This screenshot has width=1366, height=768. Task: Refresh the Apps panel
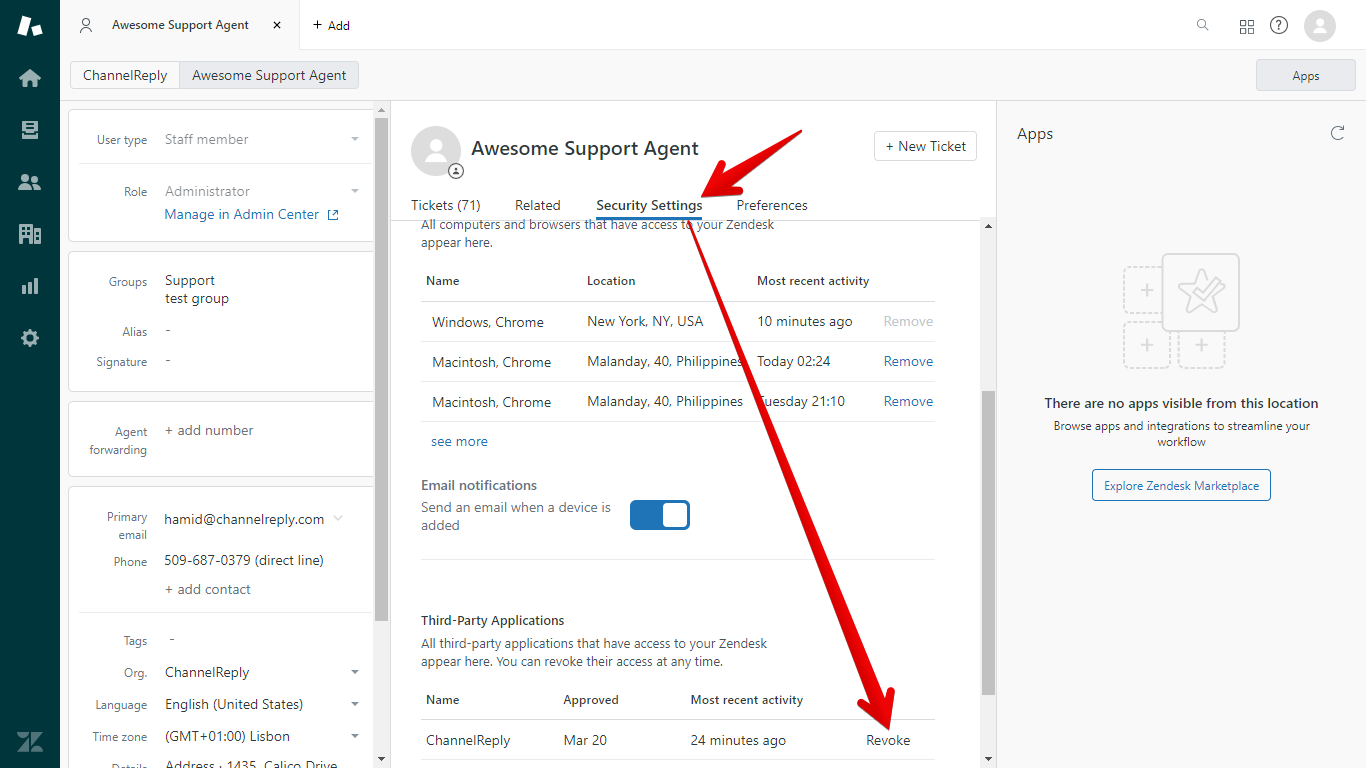click(x=1337, y=133)
